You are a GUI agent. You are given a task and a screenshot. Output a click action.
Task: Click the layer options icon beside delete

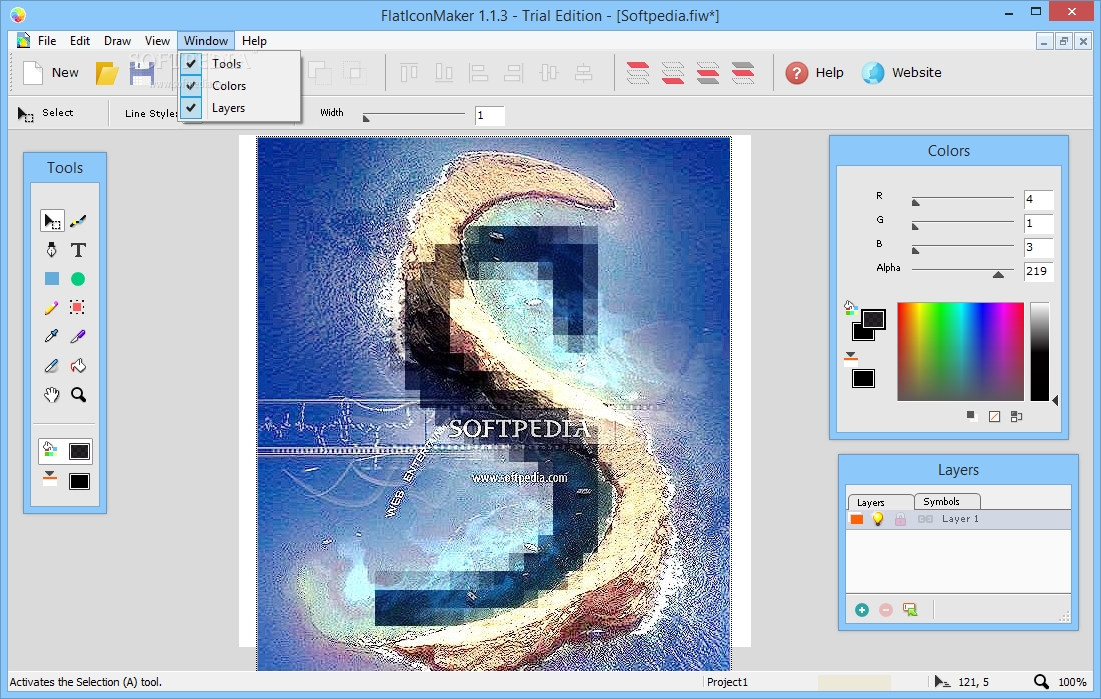pyautogui.click(x=910, y=610)
